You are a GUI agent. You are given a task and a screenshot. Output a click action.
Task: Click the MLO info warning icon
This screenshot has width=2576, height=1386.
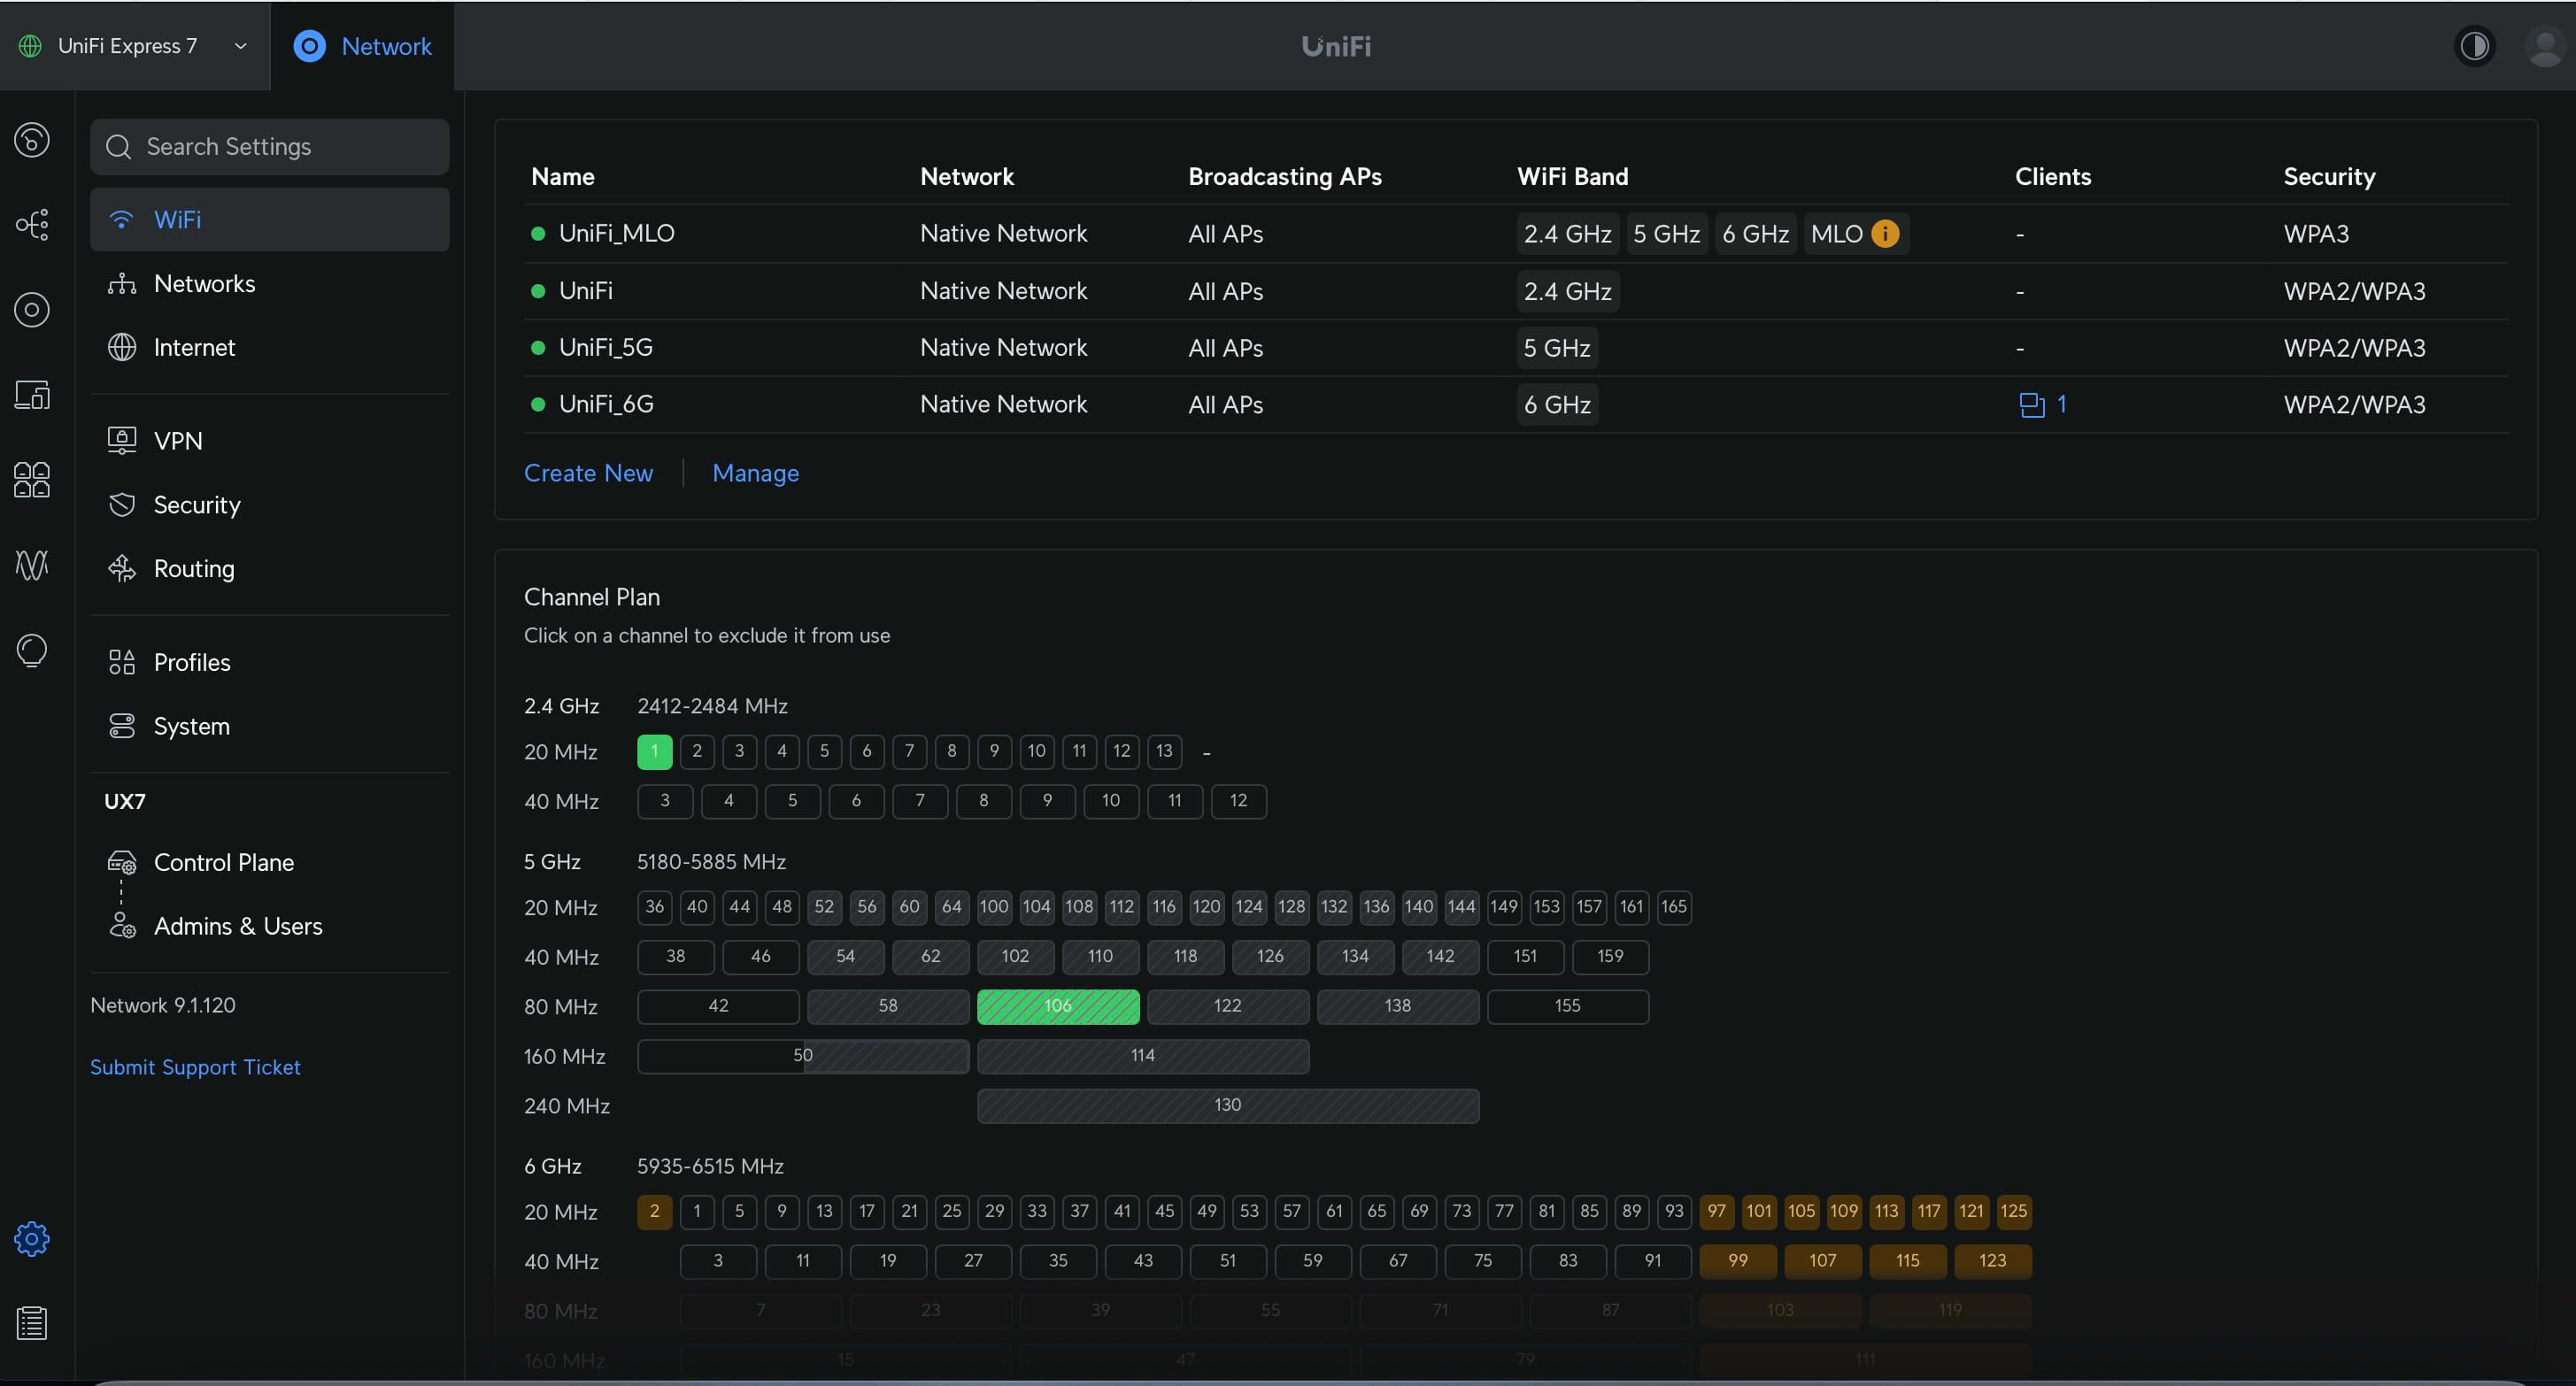(x=1885, y=233)
